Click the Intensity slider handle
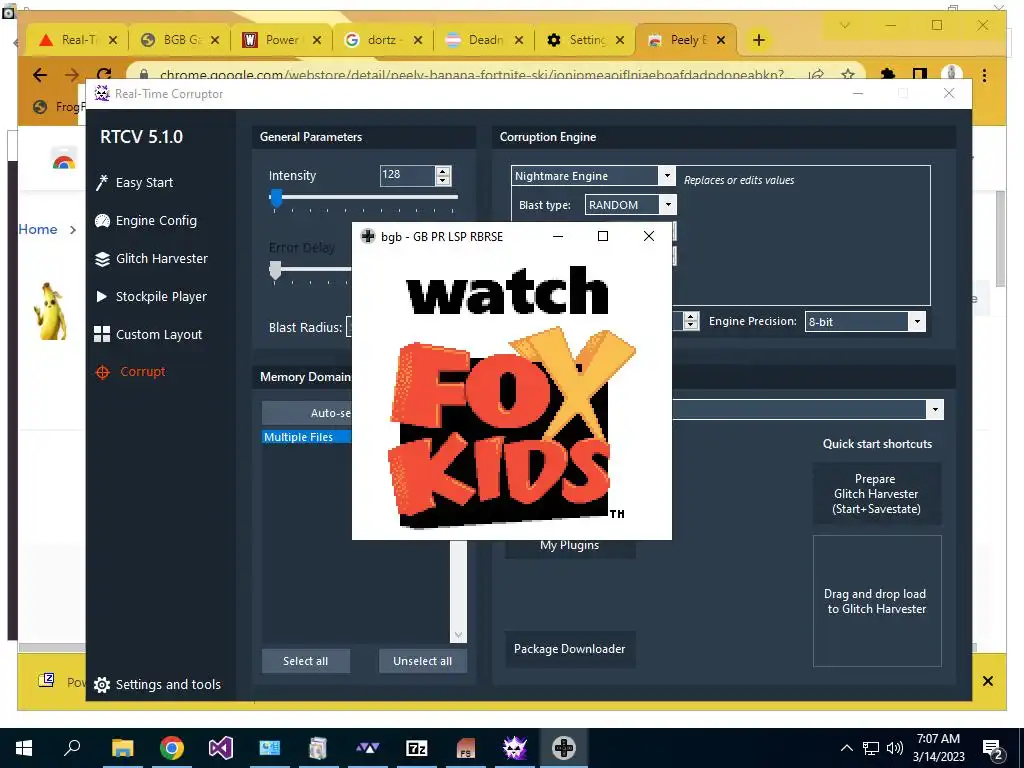The image size is (1024, 768). click(x=276, y=198)
